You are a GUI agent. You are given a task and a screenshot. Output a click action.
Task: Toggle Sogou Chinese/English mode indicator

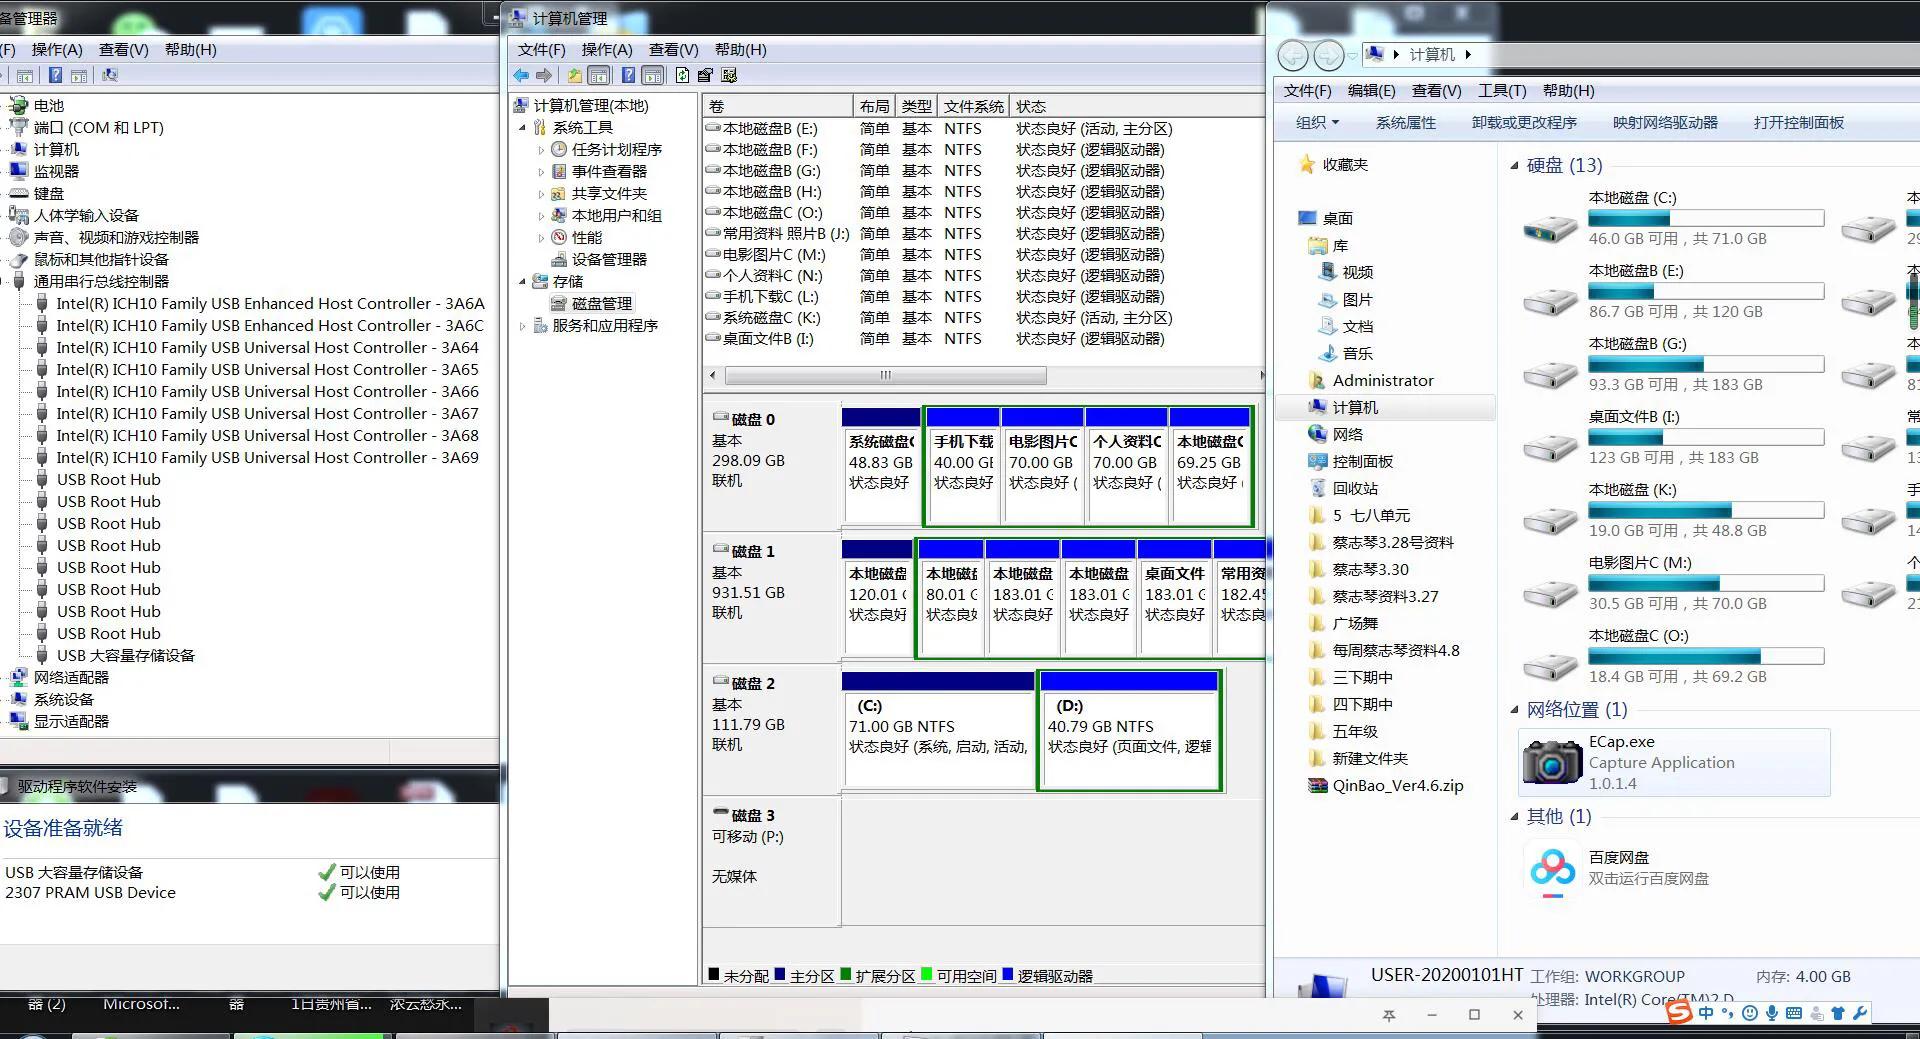(x=1706, y=1013)
